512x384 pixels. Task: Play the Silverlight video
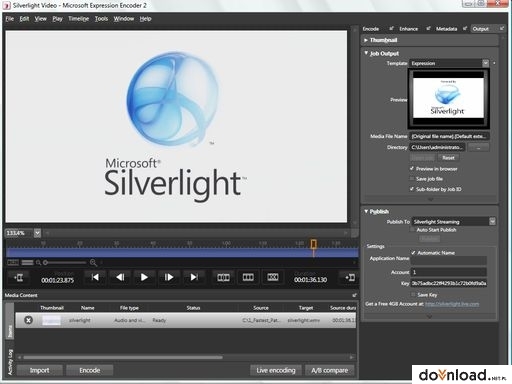[x=144, y=277]
